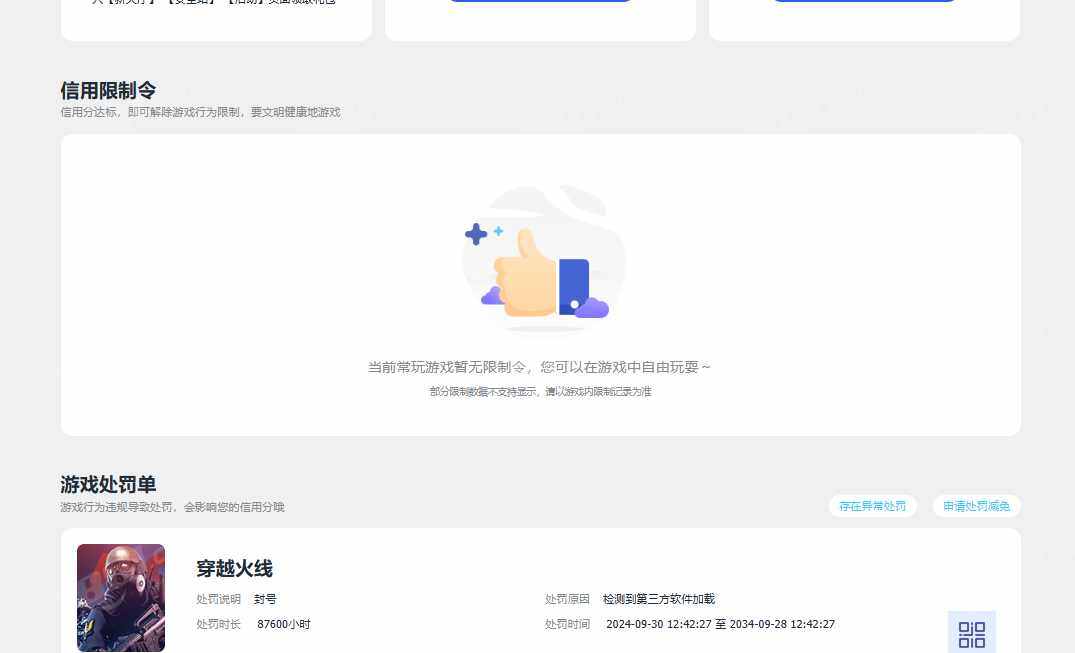Click the 部分限制数据不支持显示 note text
This screenshot has width=1075, height=653.
(x=540, y=392)
